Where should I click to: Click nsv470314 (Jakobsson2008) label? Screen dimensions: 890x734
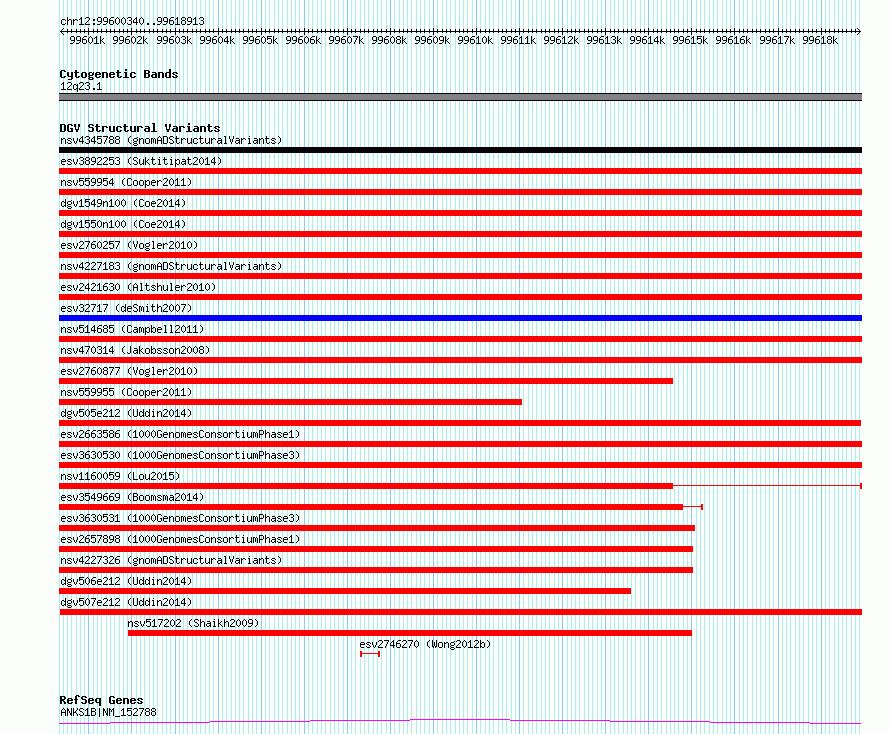click(135, 350)
